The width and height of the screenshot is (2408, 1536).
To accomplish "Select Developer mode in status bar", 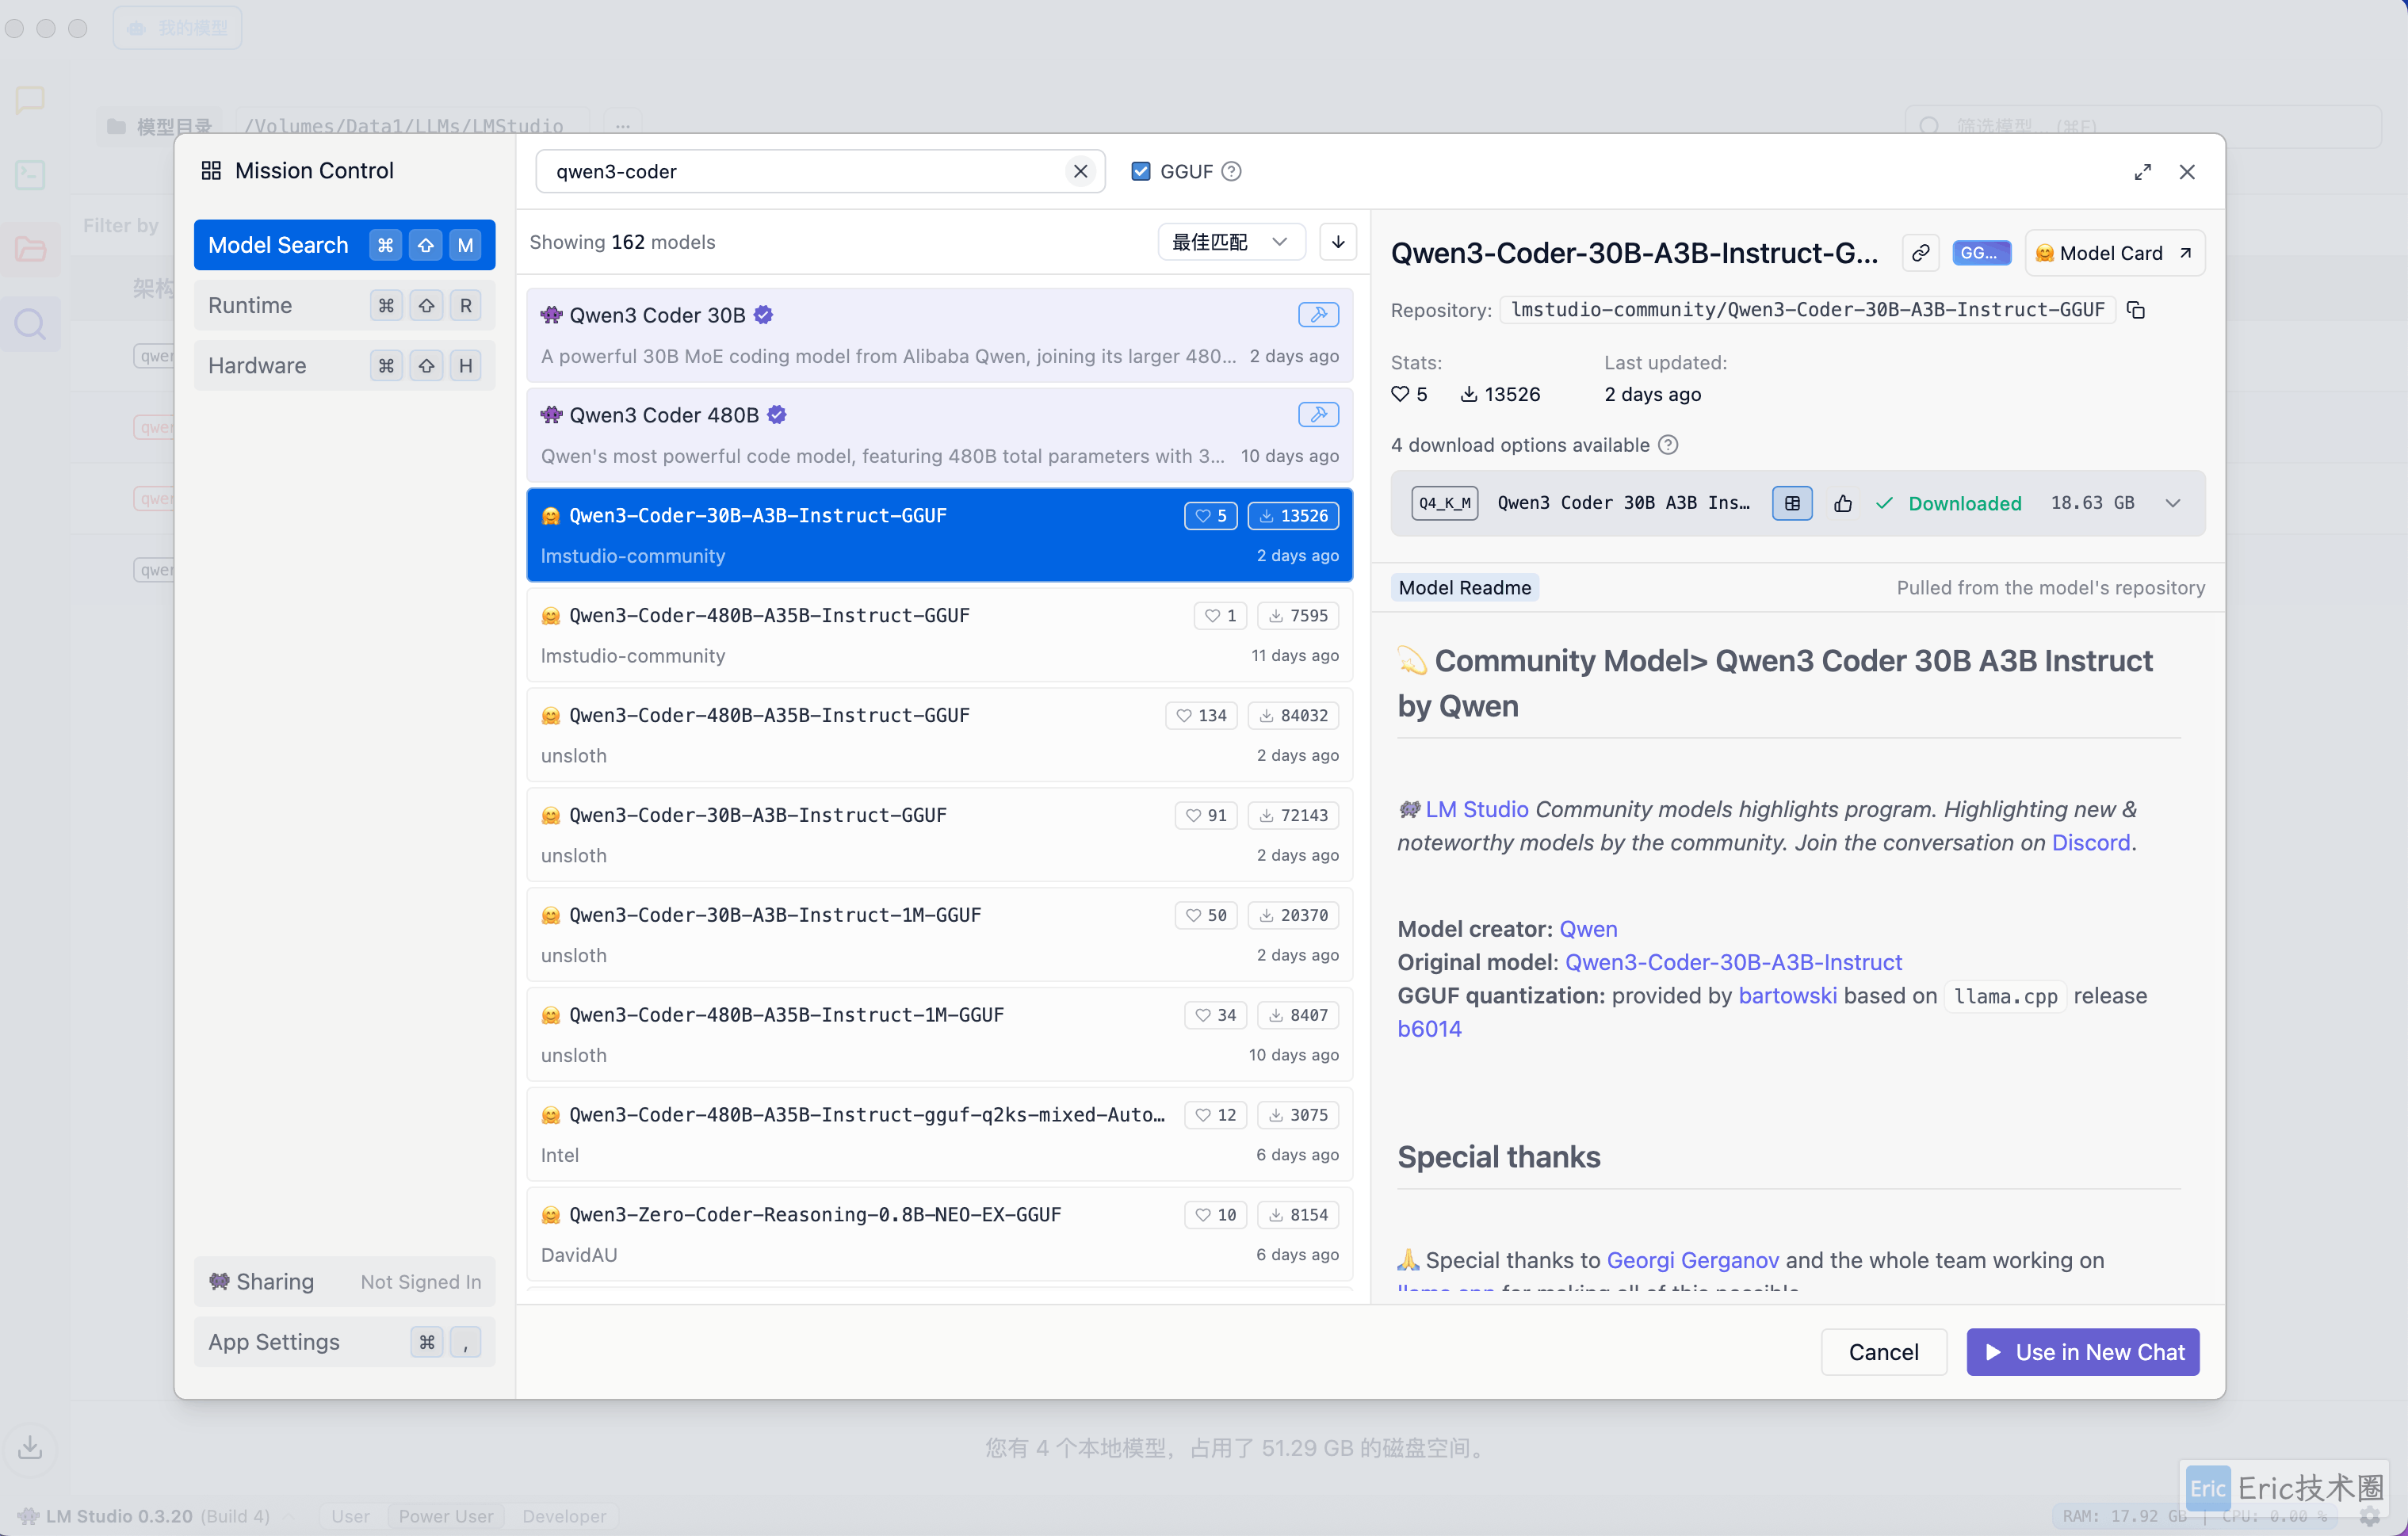I will pyautogui.click(x=564, y=1516).
